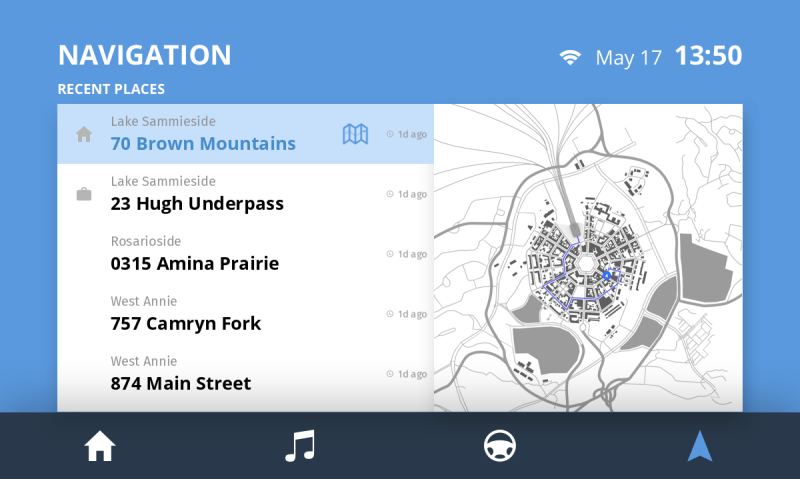Screen dimensions: 800x479
Task: Click the clock icon beside 23 Hugh Underpass
Action: tap(390, 194)
